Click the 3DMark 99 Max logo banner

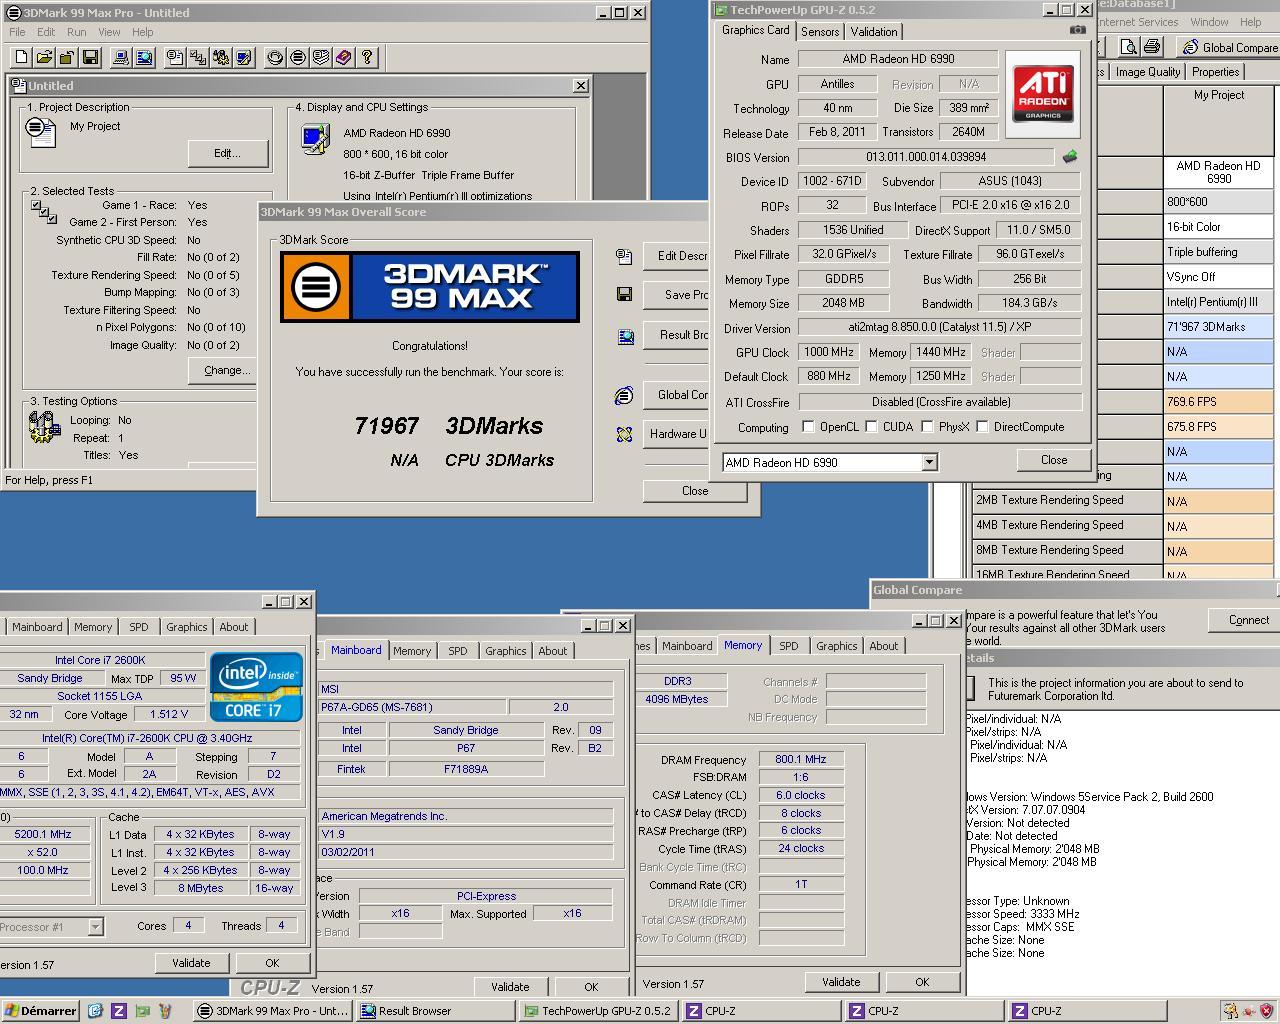(x=430, y=287)
